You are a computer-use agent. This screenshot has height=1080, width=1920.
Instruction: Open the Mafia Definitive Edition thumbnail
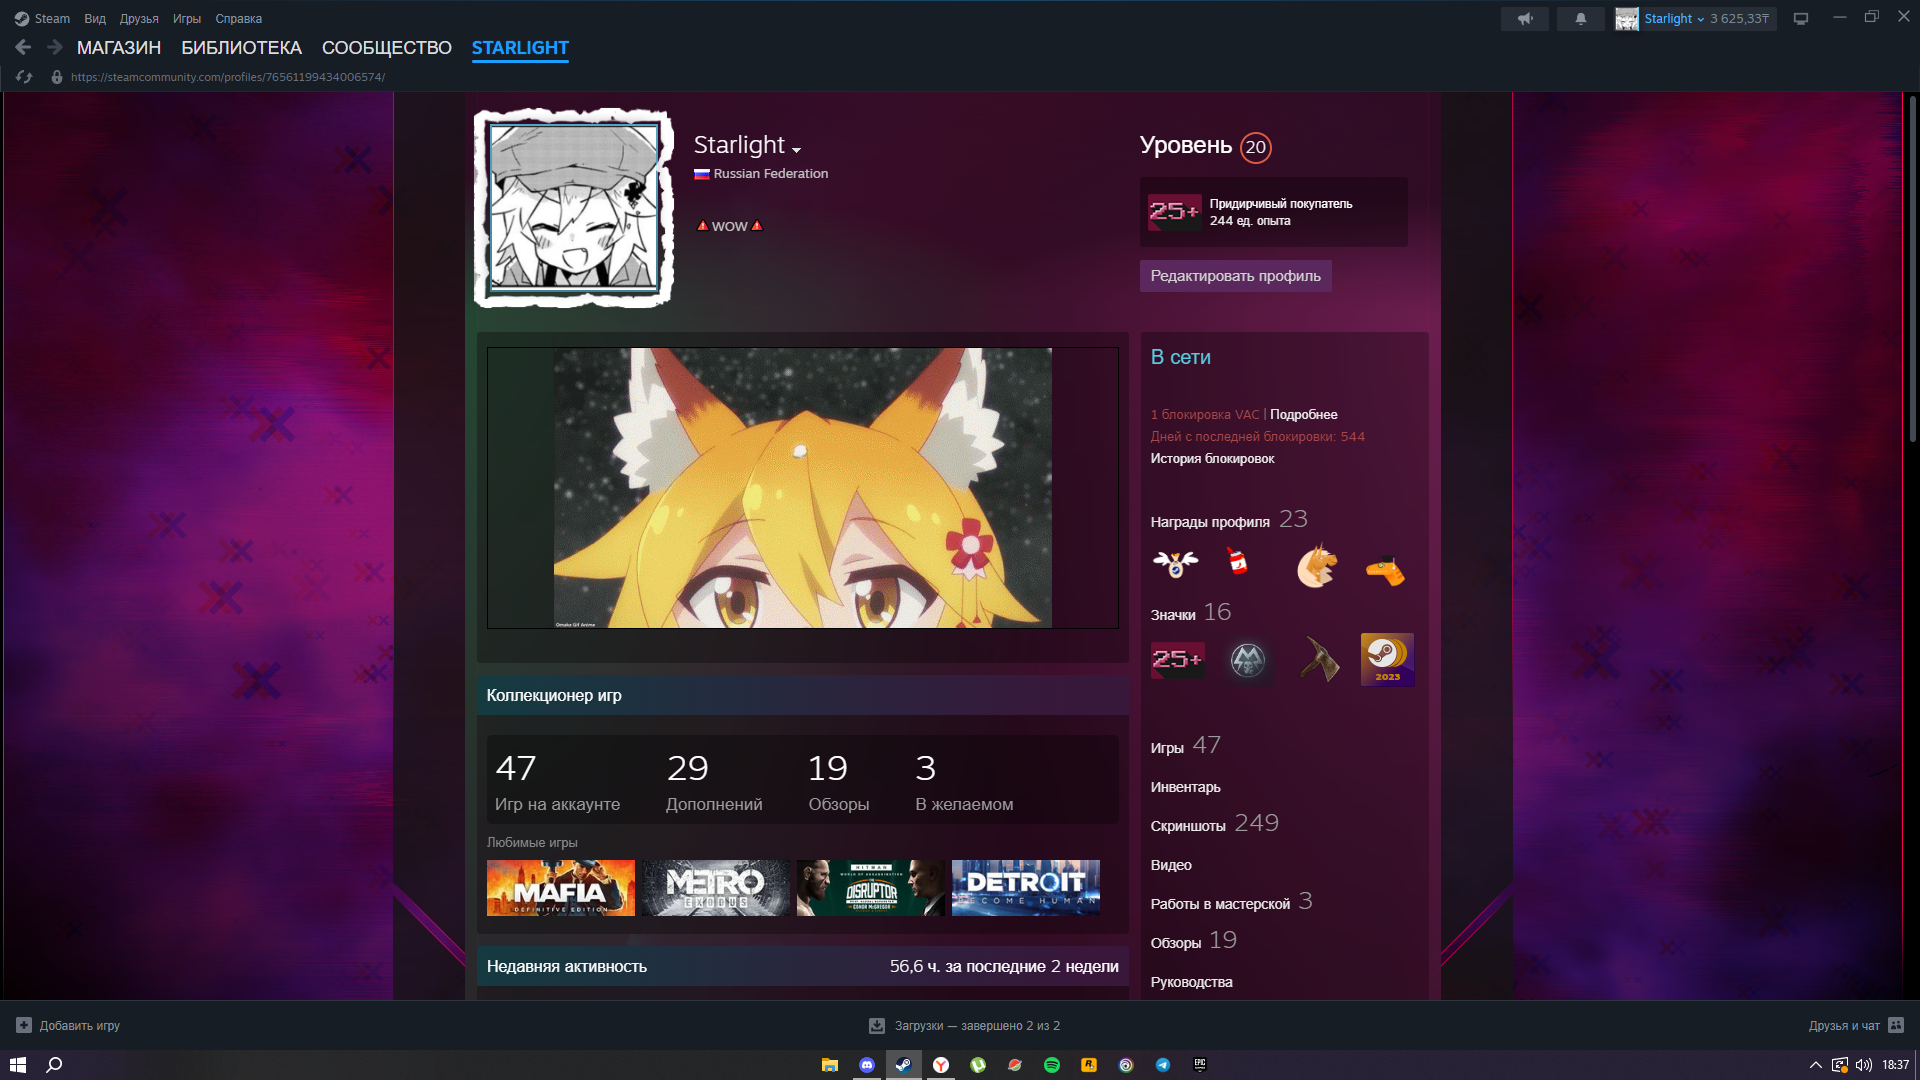[x=561, y=888]
